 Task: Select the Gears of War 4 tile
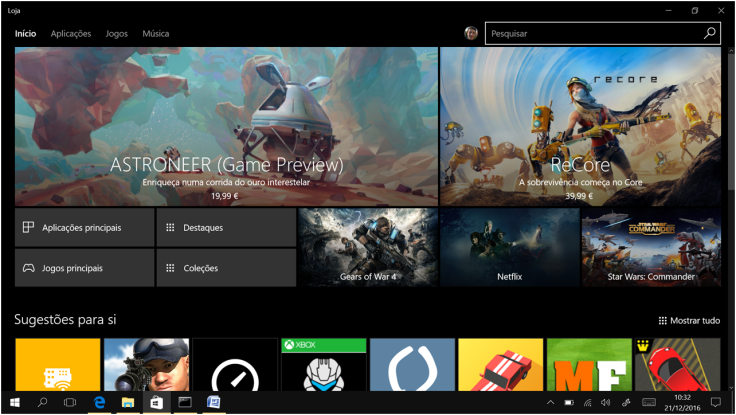click(x=368, y=247)
